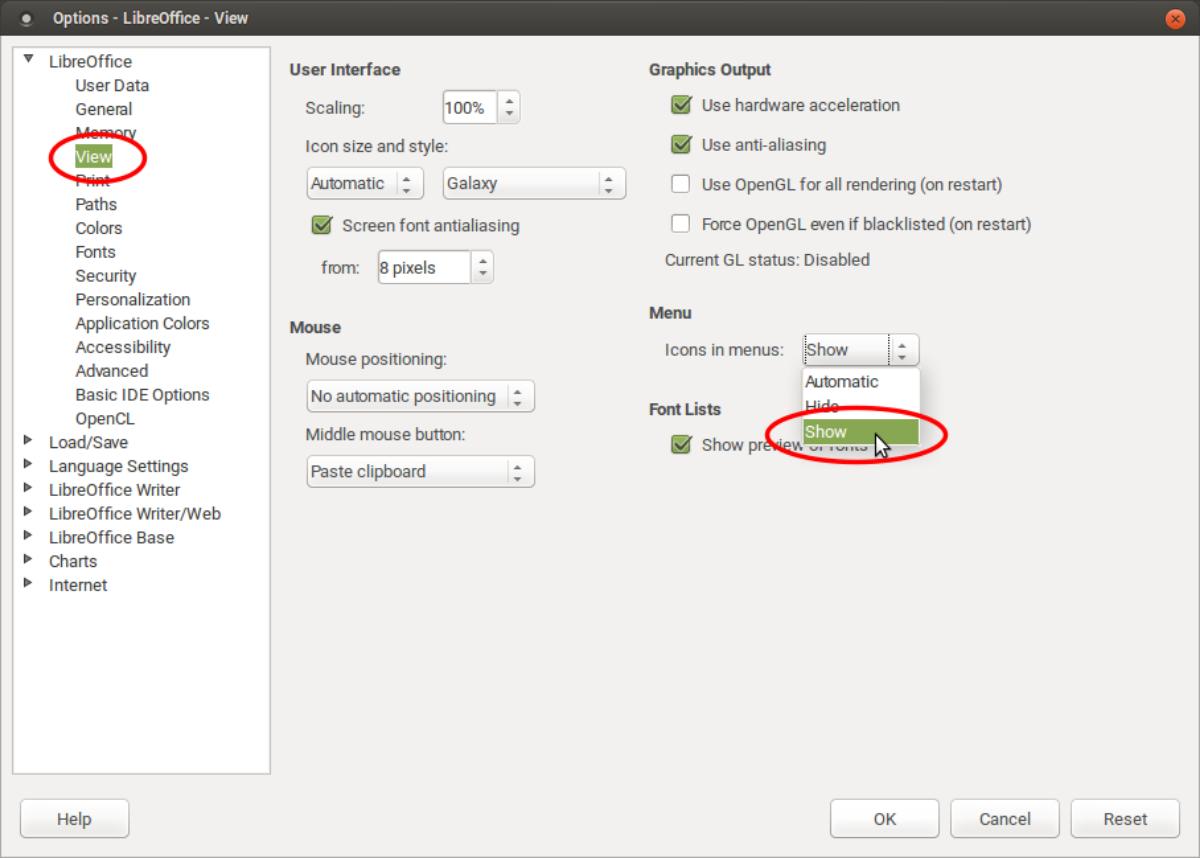Open the Galaxy icon style dropdown
Viewport: 1200px width, 858px height.
(533, 183)
